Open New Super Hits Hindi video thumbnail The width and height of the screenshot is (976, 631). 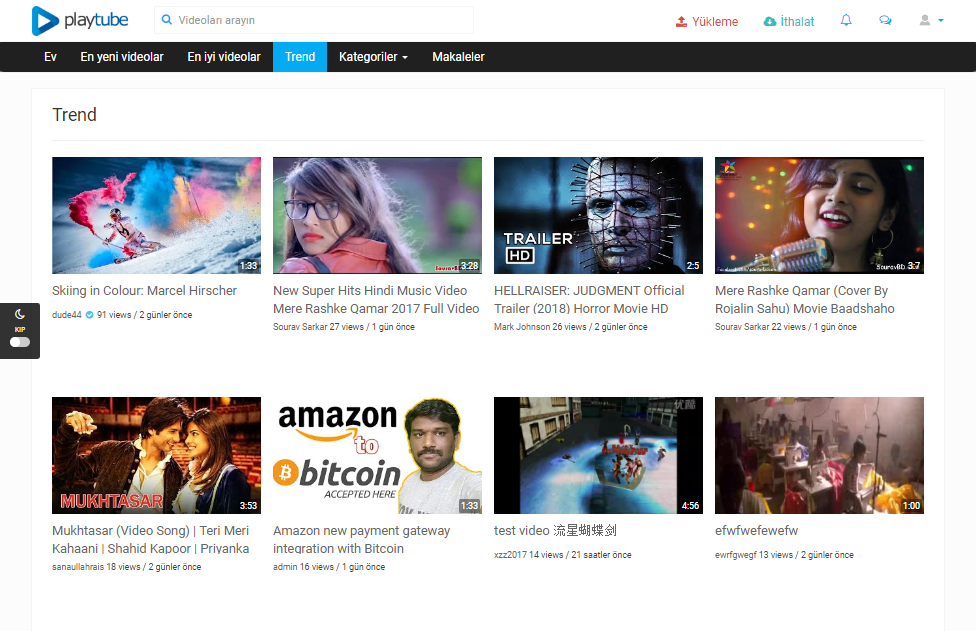click(x=377, y=215)
